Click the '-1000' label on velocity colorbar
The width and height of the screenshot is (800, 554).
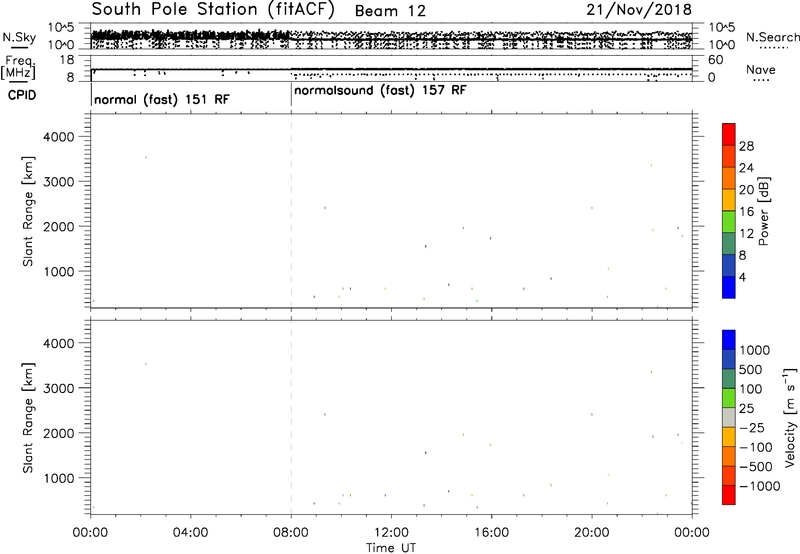tap(760, 486)
